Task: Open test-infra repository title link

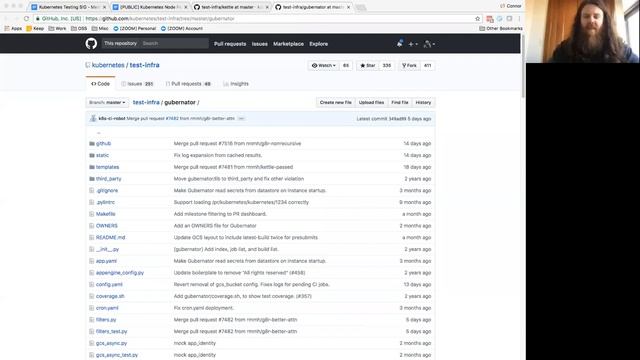Action: click(x=144, y=65)
